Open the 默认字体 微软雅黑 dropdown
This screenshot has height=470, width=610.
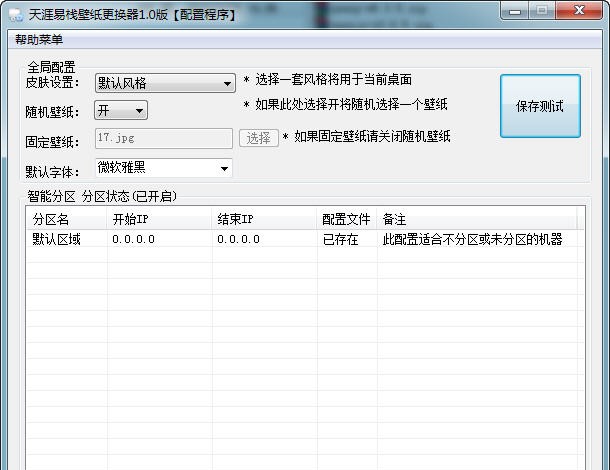click(x=163, y=168)
